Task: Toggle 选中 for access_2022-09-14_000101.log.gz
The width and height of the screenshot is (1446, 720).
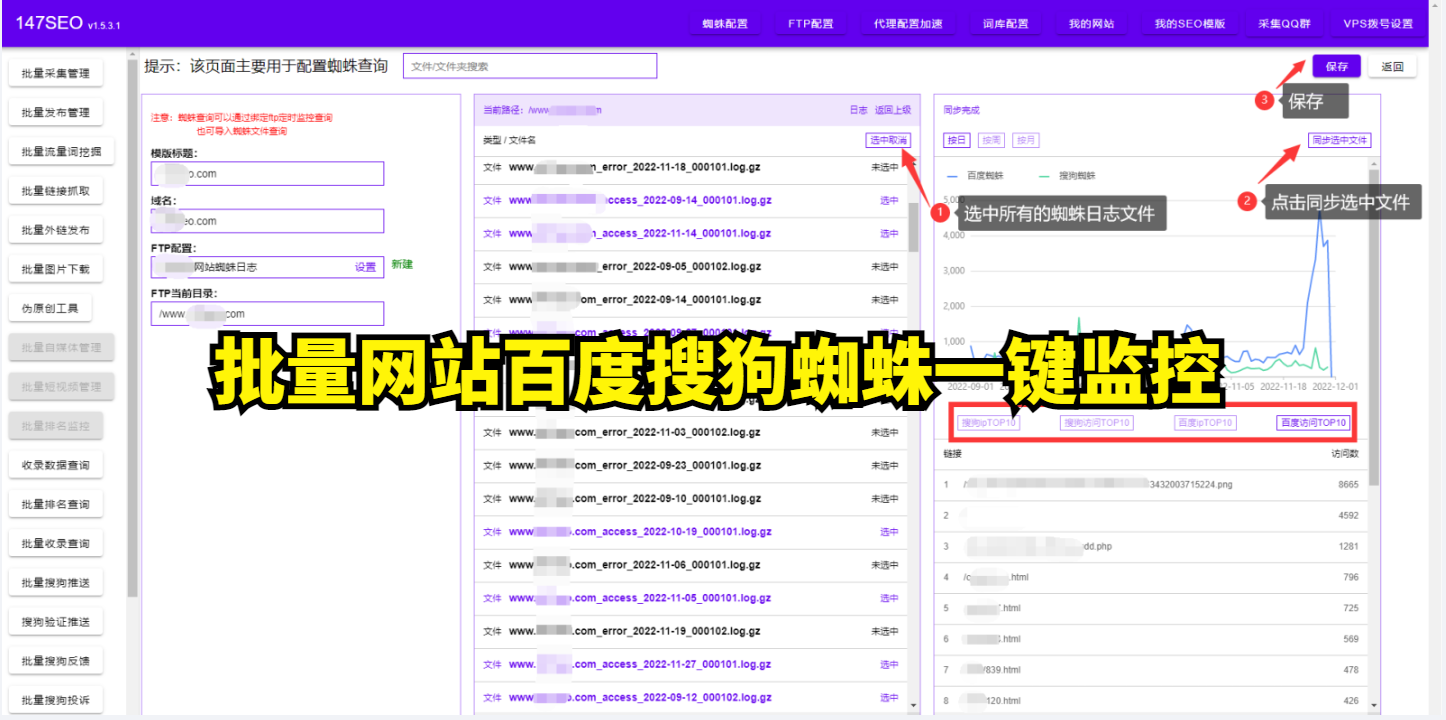Action: [x=889, y=200]
